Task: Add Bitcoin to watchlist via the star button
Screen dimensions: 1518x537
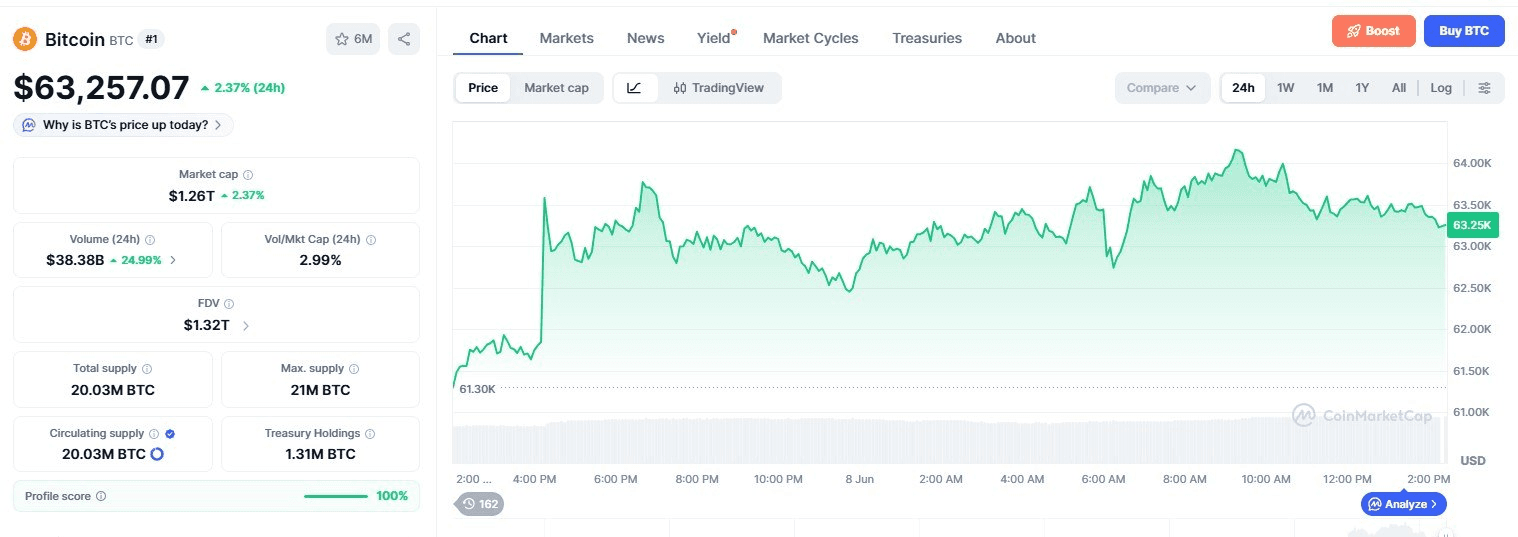Action: click(353, 39)
